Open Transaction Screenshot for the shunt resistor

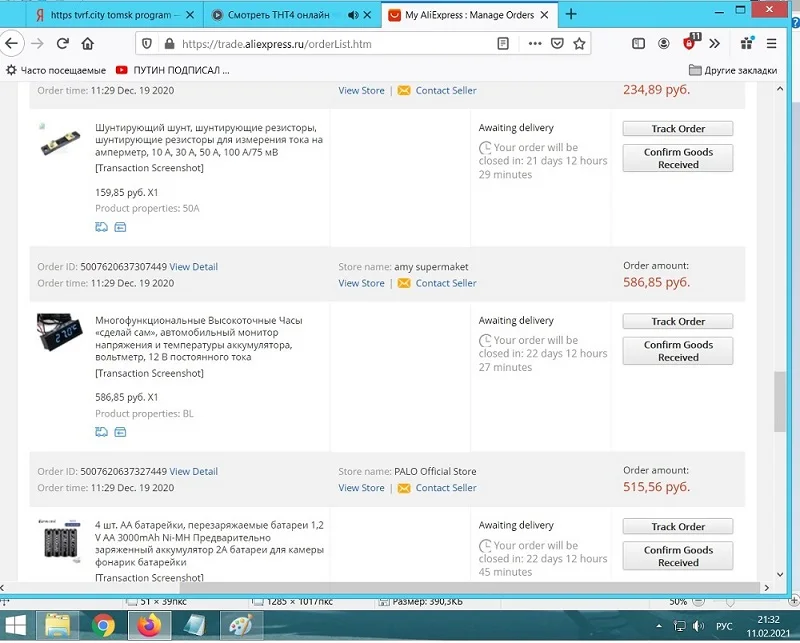pyautogui.click(x=149, y=168)
